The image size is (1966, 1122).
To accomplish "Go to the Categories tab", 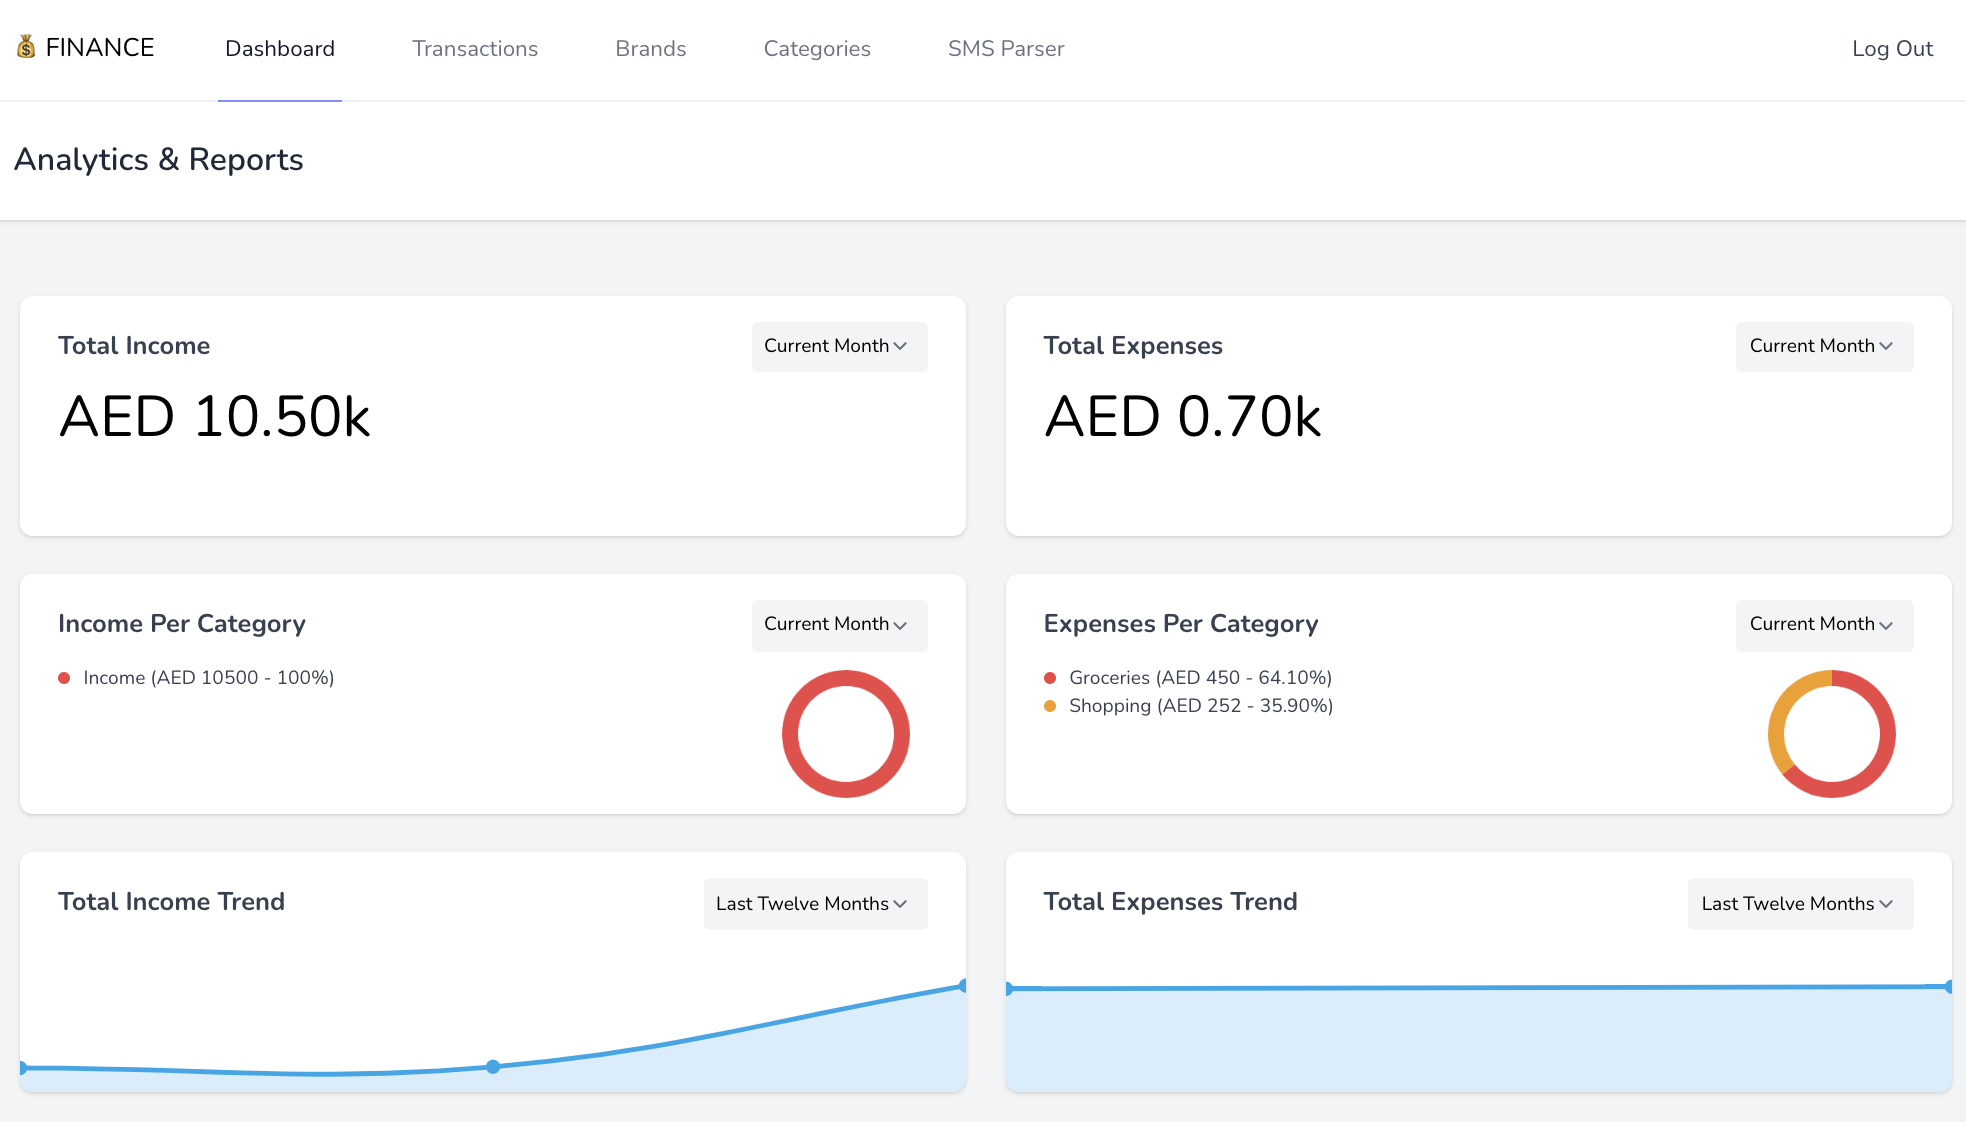I will pyautogui.click(x=816, y=49).
